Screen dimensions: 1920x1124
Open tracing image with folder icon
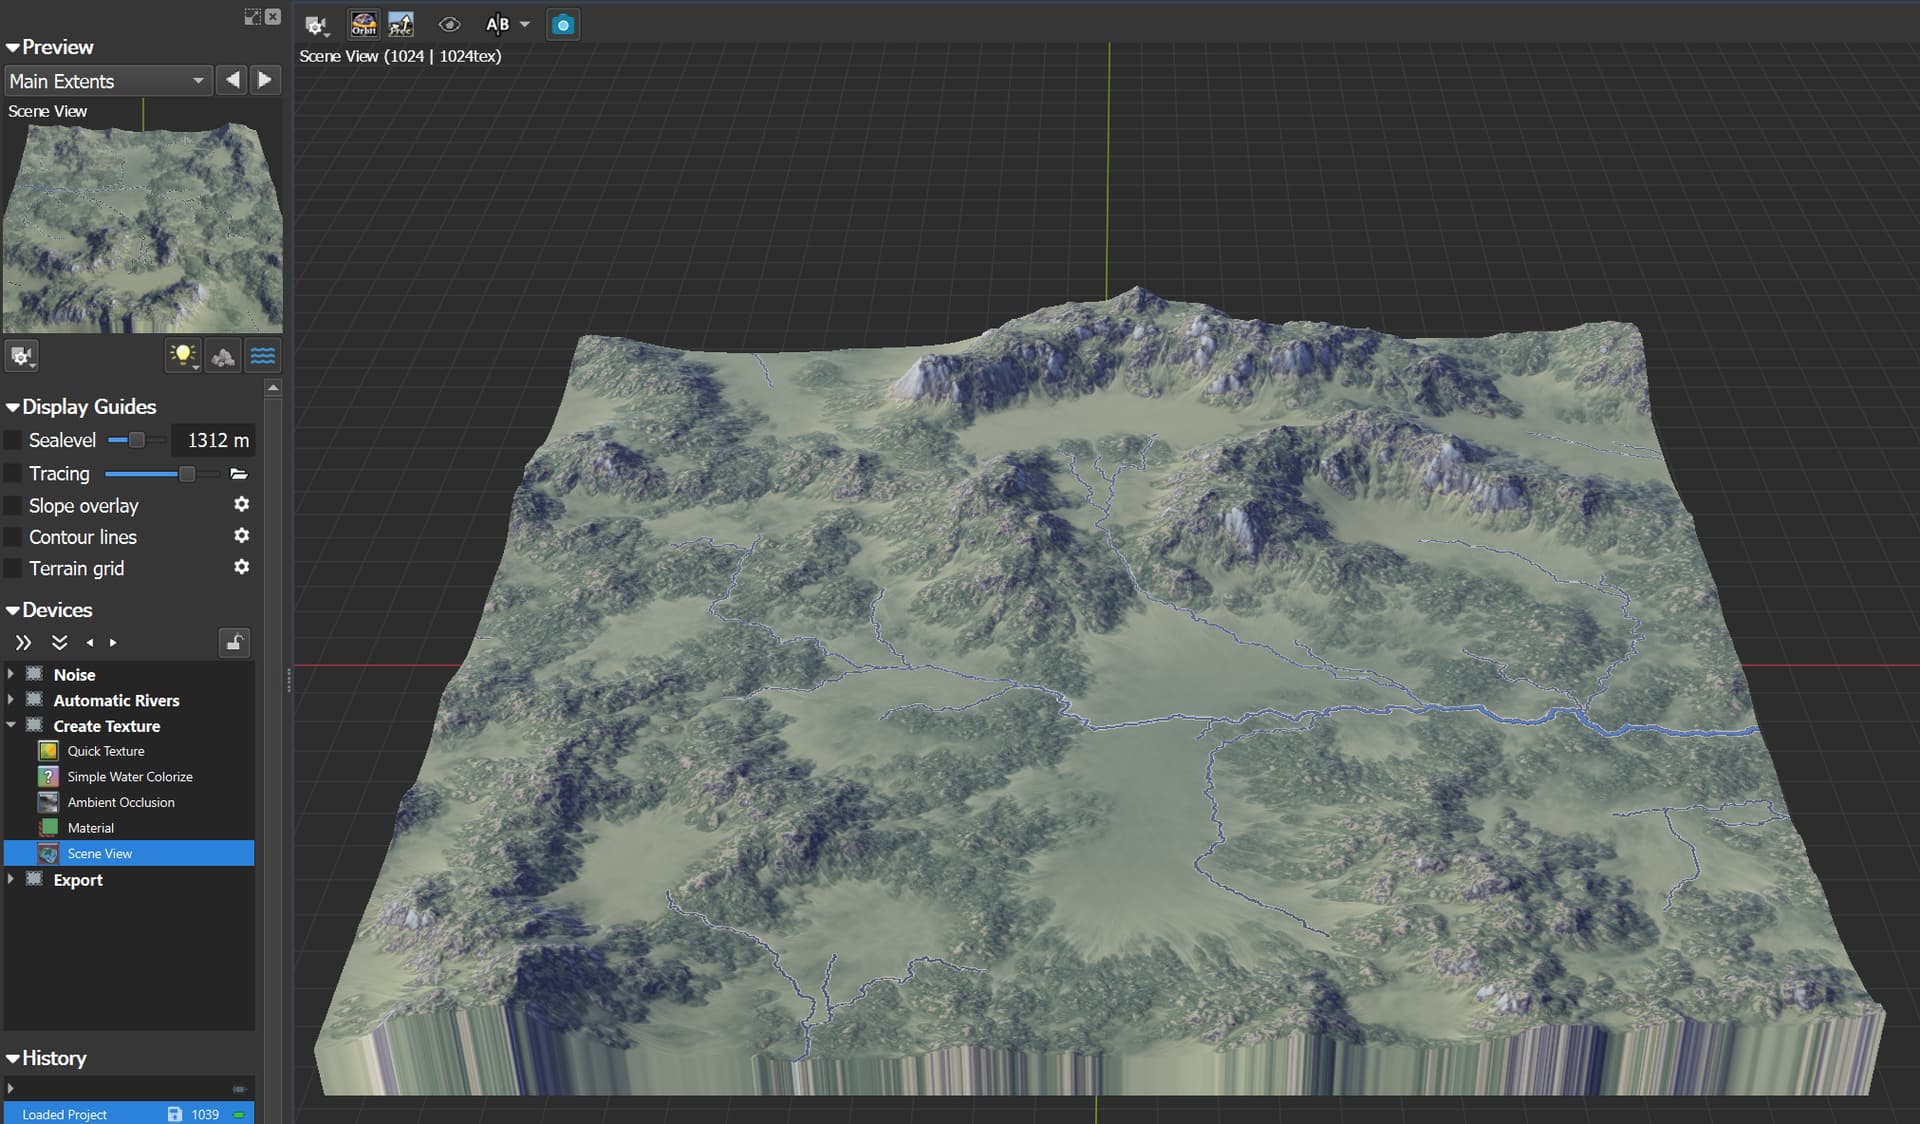(x=239, y=473)
